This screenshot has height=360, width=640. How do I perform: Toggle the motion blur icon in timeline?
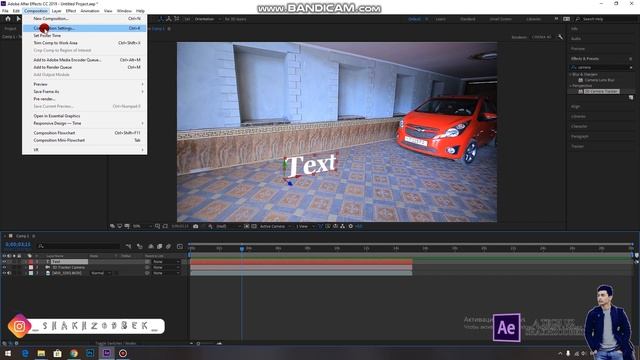point(168,246)
